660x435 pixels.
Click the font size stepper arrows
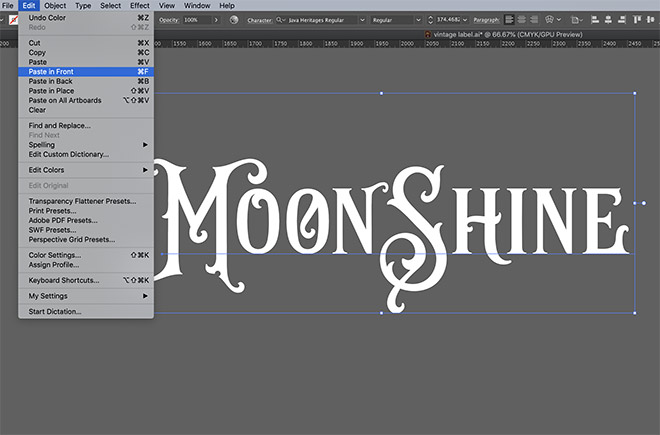pos(431,20)
